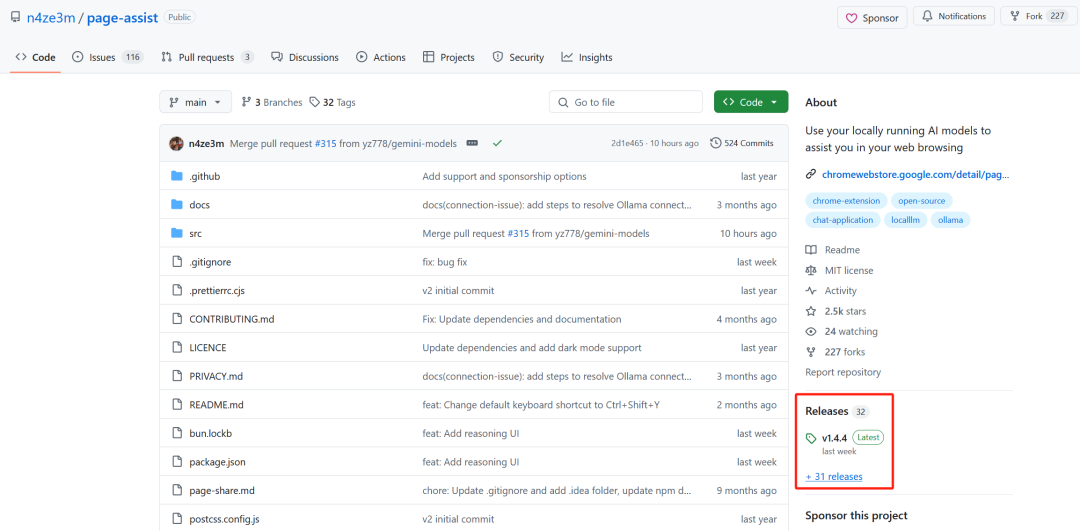Image resolution: width=1080 pixels, height=531 pixels.
Task: Open page-assist repository name link
Action: [x=123, y=17]
